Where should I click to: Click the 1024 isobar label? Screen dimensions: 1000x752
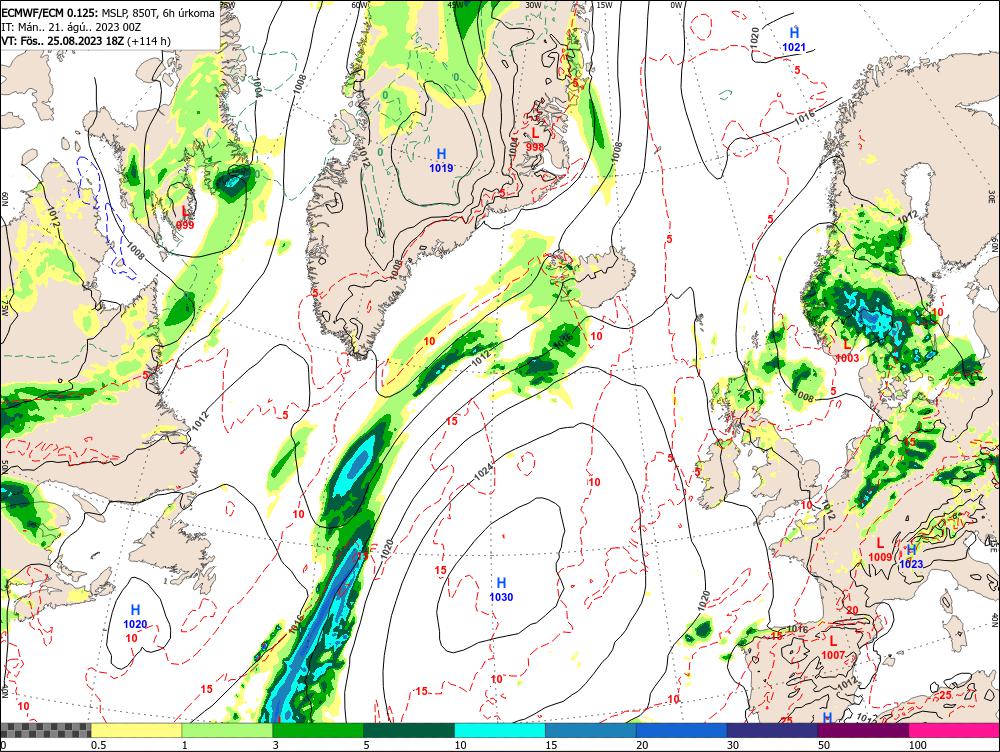tap(484, 471)
